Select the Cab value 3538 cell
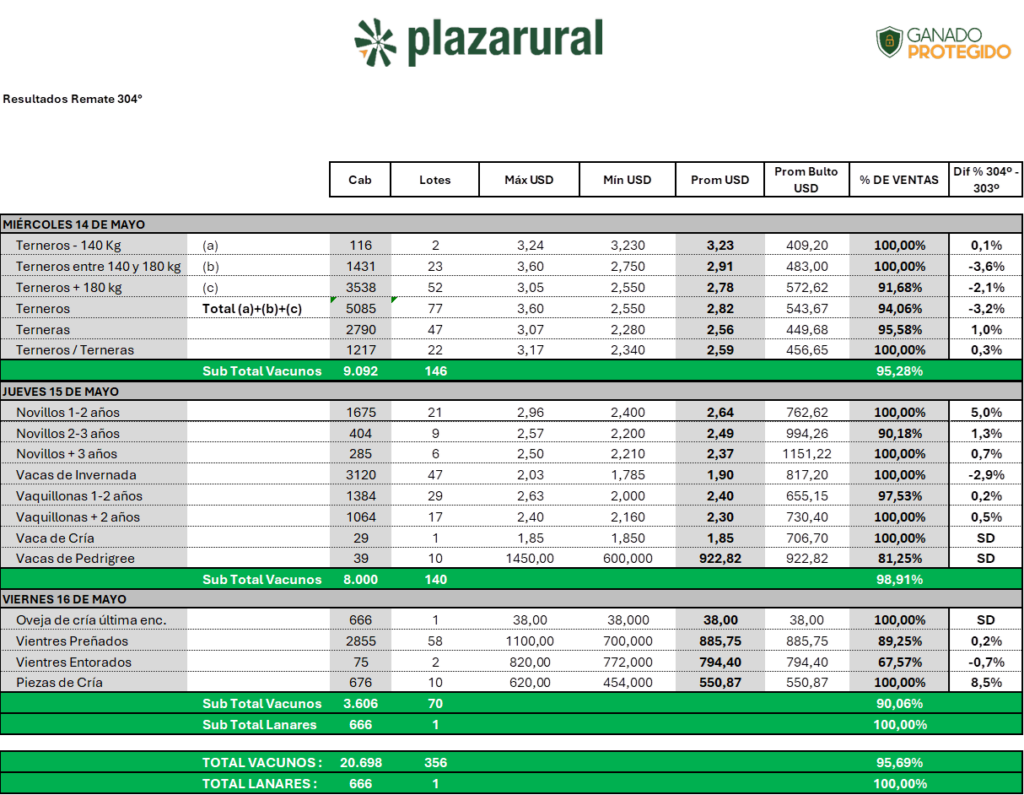 point(360,288)
